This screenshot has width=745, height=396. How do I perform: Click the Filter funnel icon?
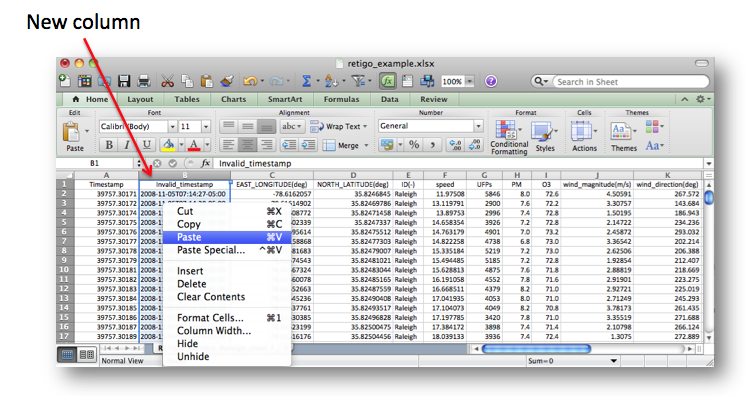[357, 81]
